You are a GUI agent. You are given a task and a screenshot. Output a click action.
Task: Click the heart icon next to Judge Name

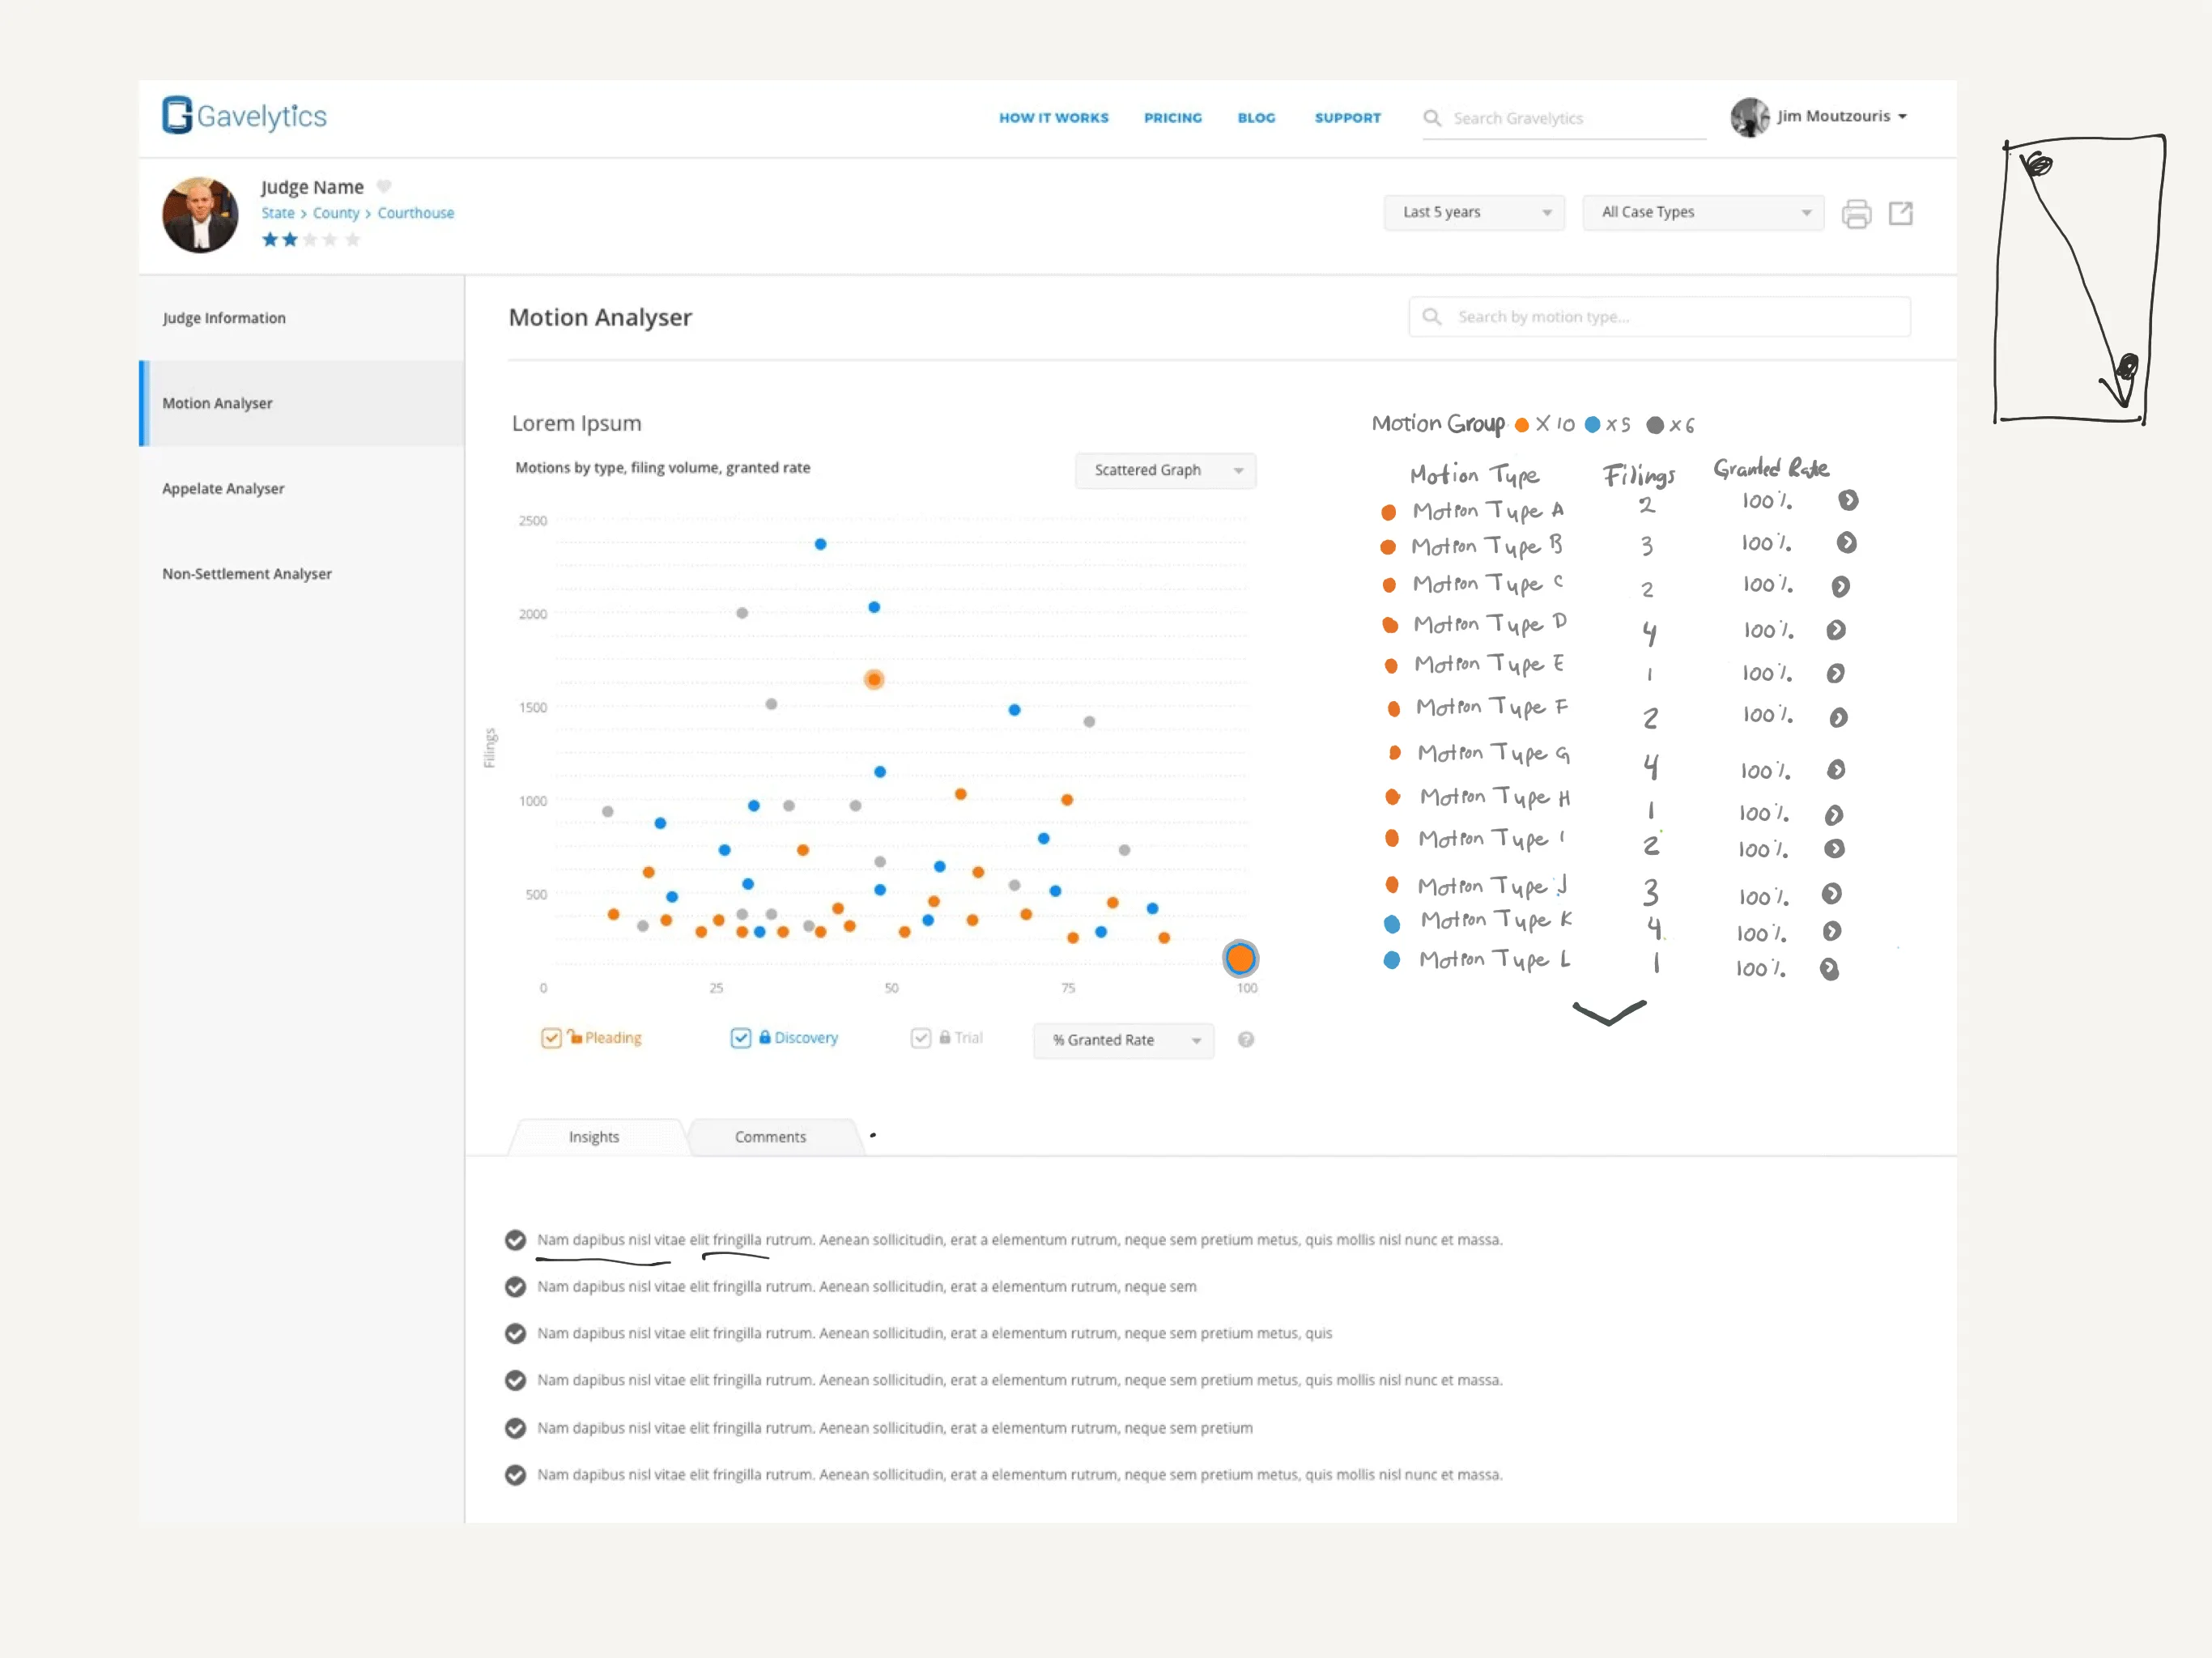click(x=384, y=186)
